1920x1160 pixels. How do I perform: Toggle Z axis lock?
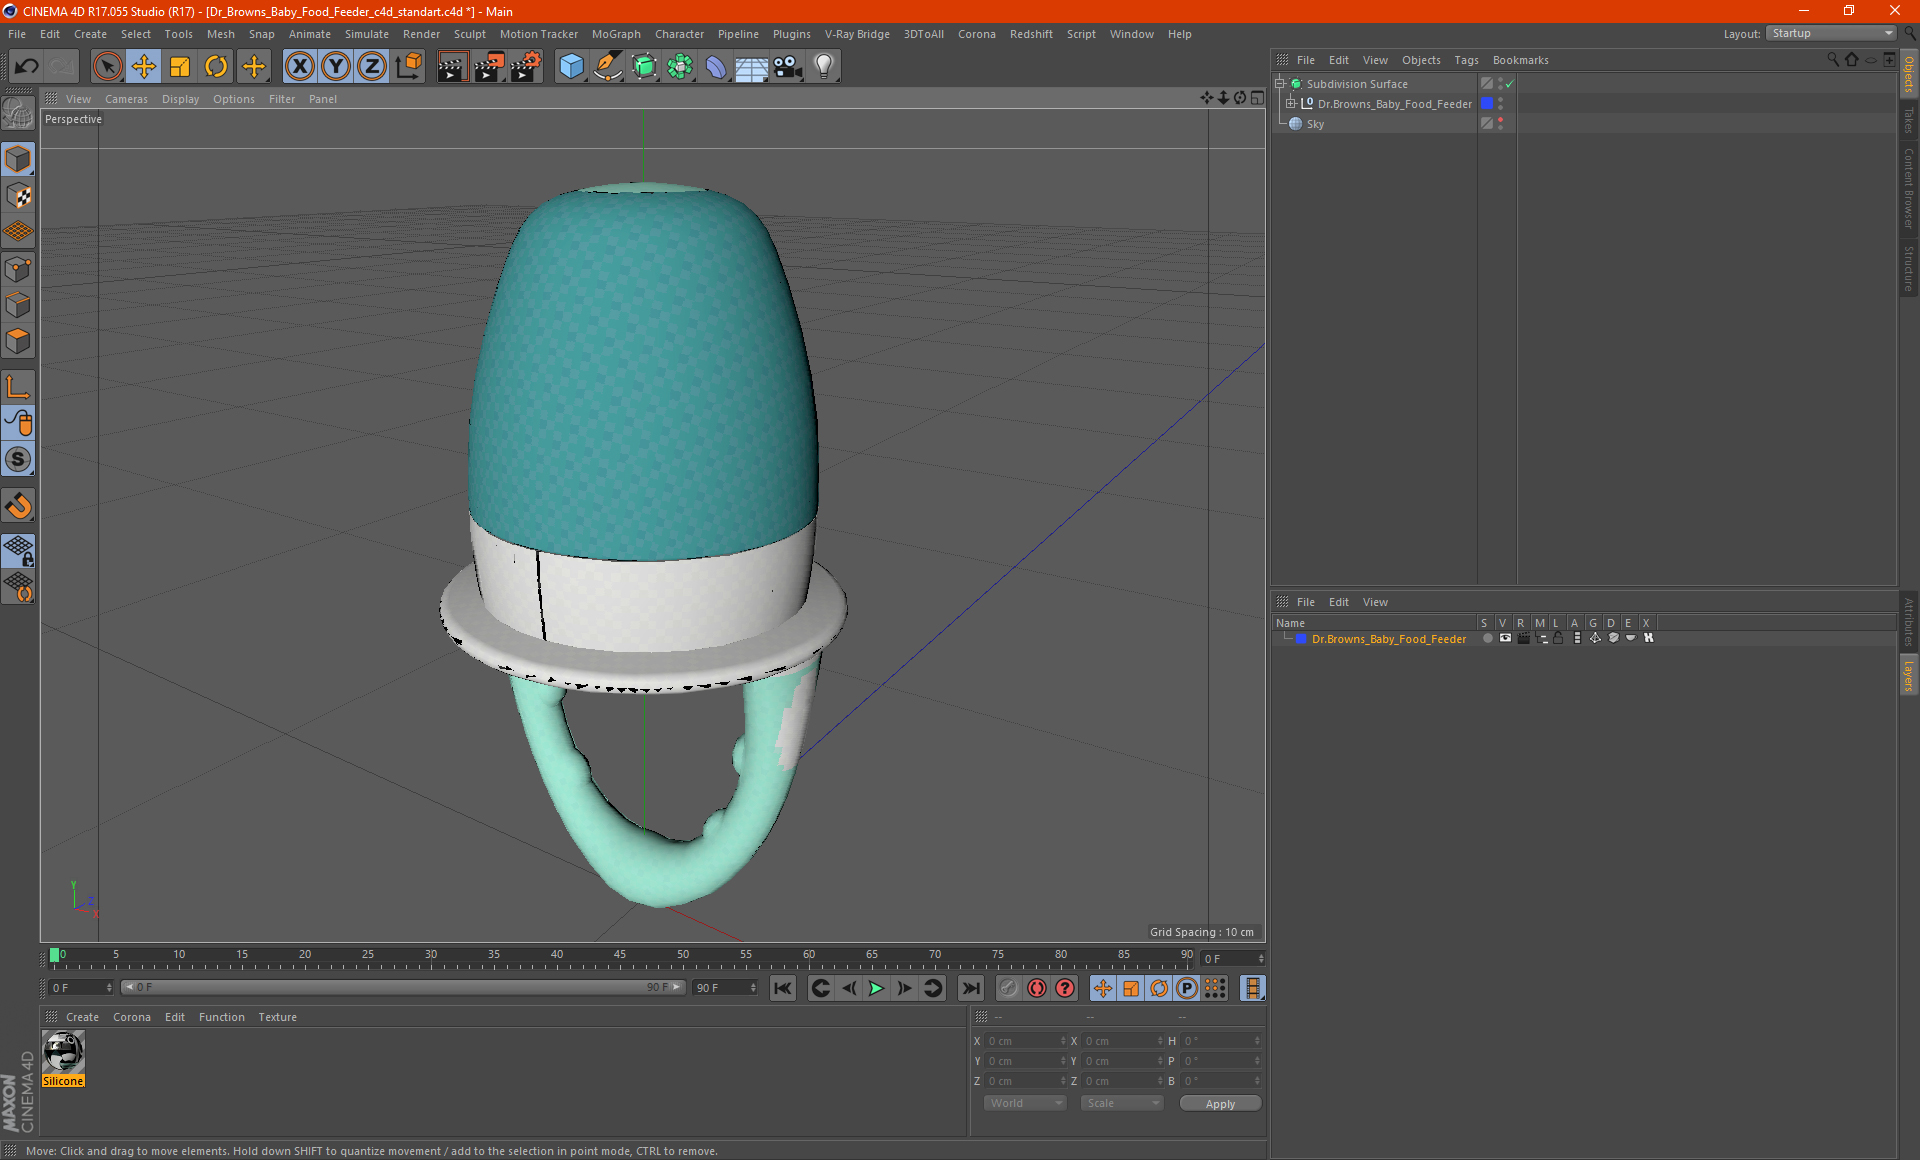pos(372,67)
